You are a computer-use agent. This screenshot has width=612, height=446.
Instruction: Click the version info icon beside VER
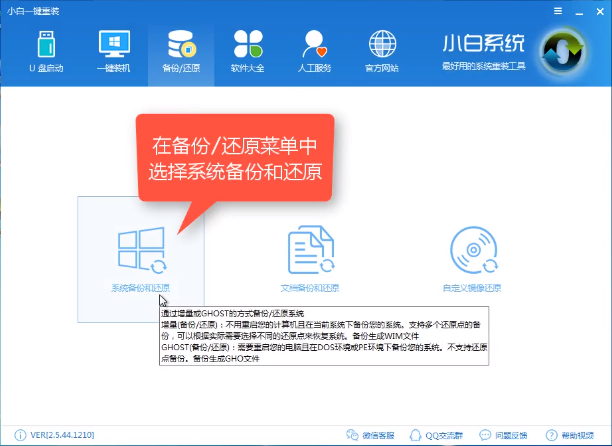click(x=10, y=436)
